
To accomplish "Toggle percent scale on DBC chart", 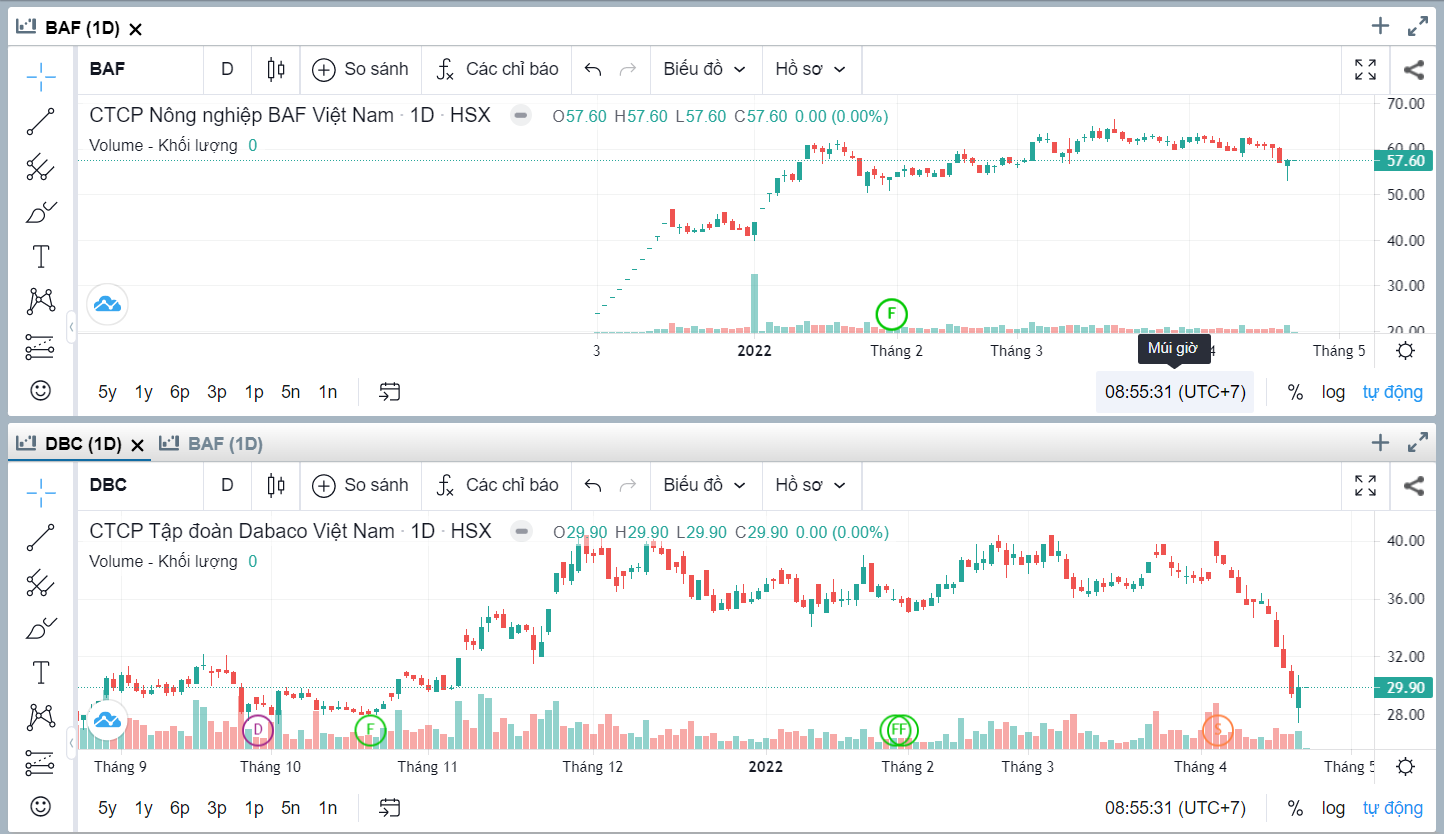I will [1295, 808].
